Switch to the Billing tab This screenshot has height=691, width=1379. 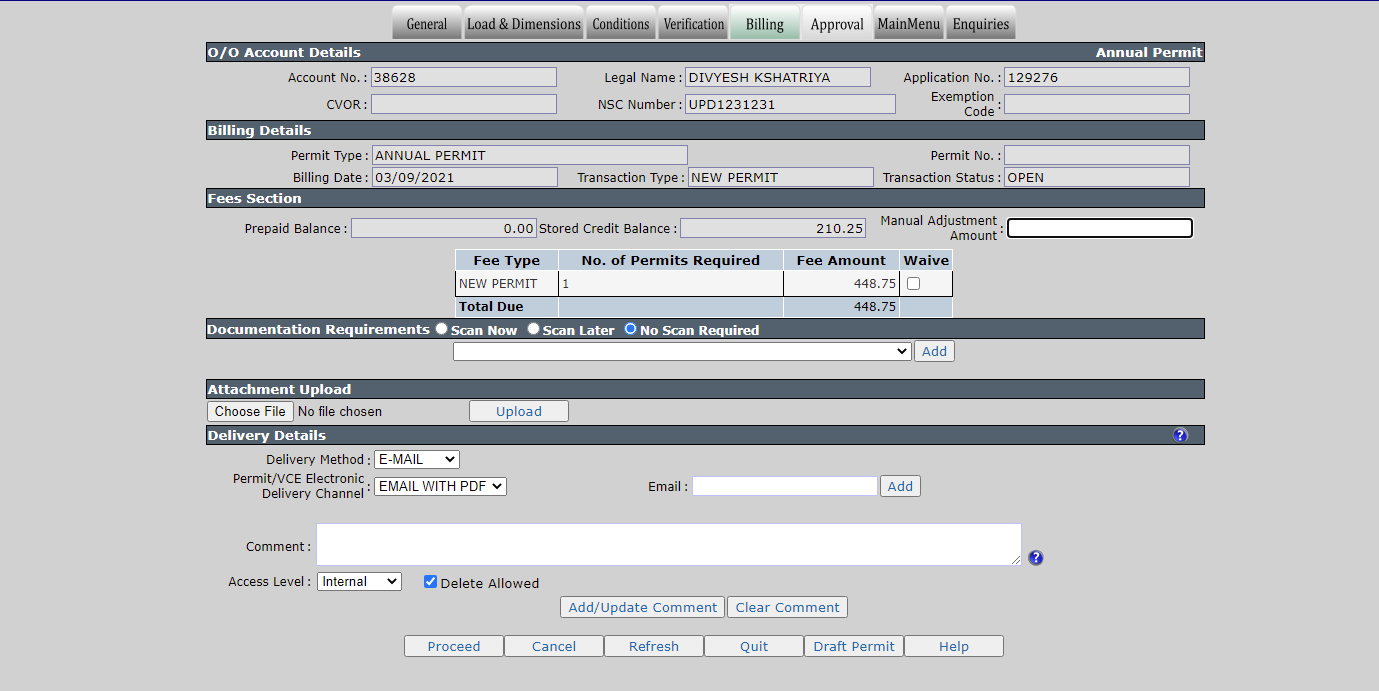pyautogui.click(x=765, y=24)
